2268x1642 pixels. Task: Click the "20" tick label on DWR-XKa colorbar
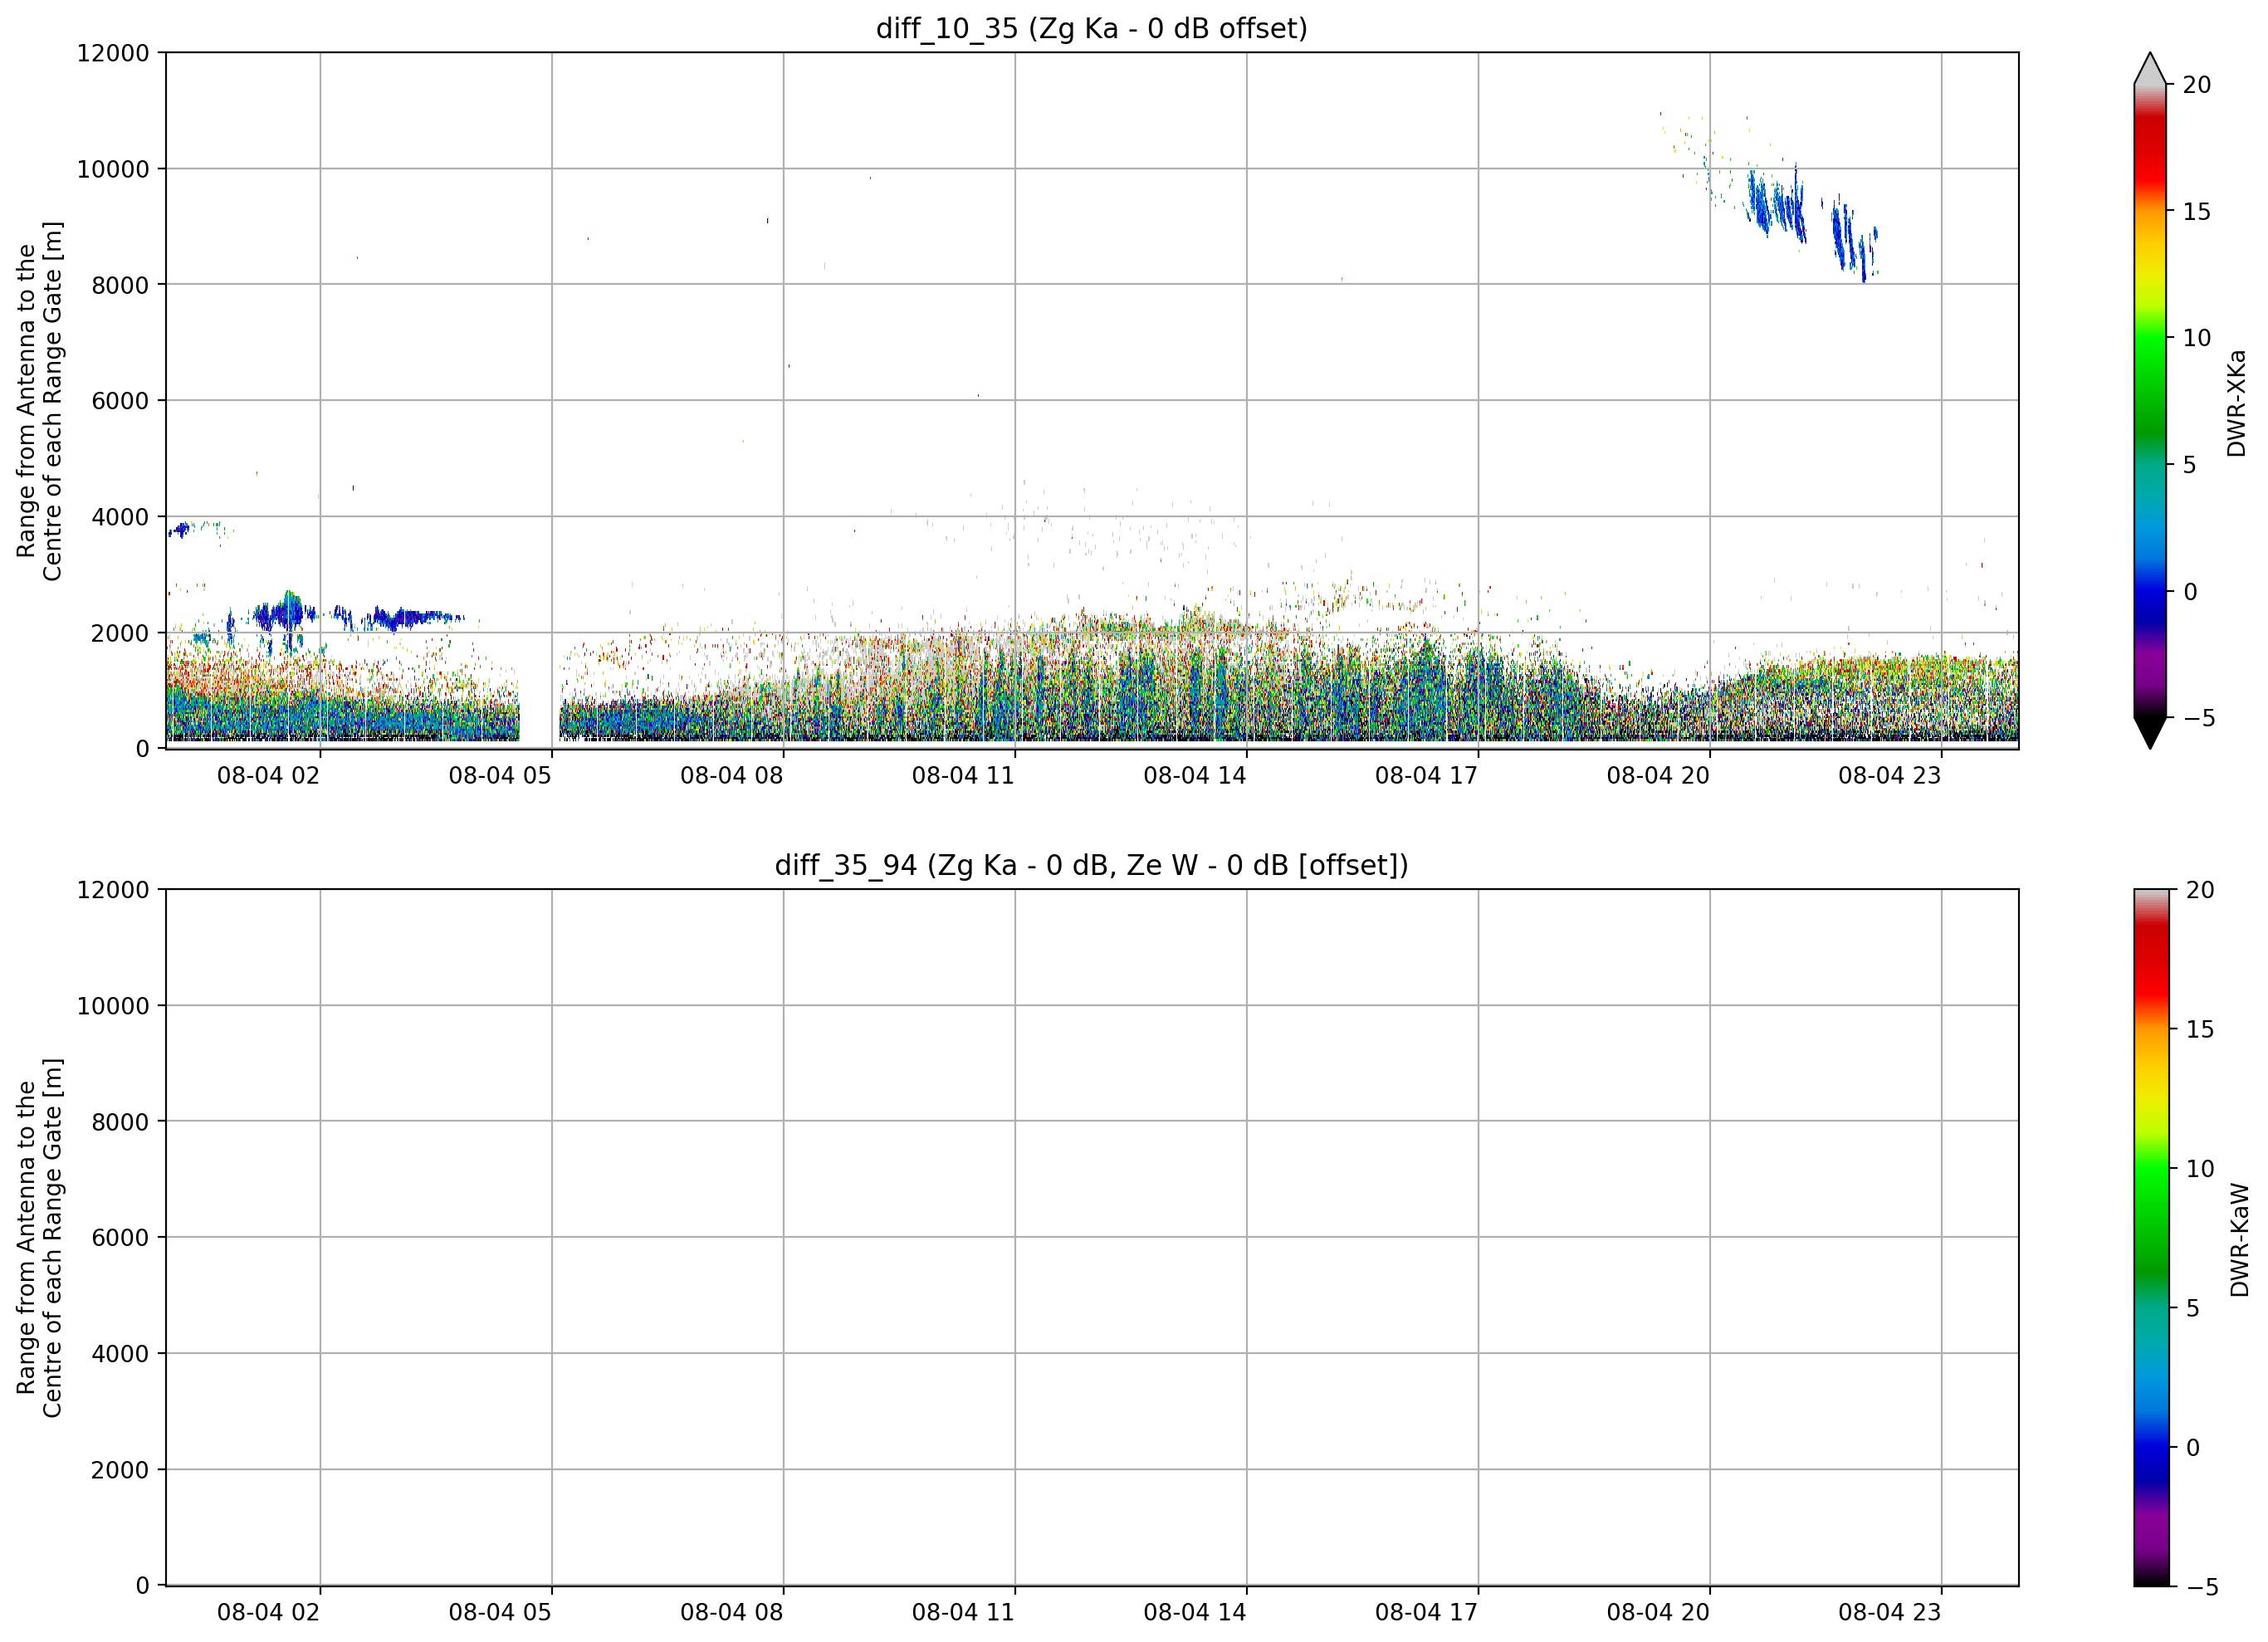(x=2197, y=85)
